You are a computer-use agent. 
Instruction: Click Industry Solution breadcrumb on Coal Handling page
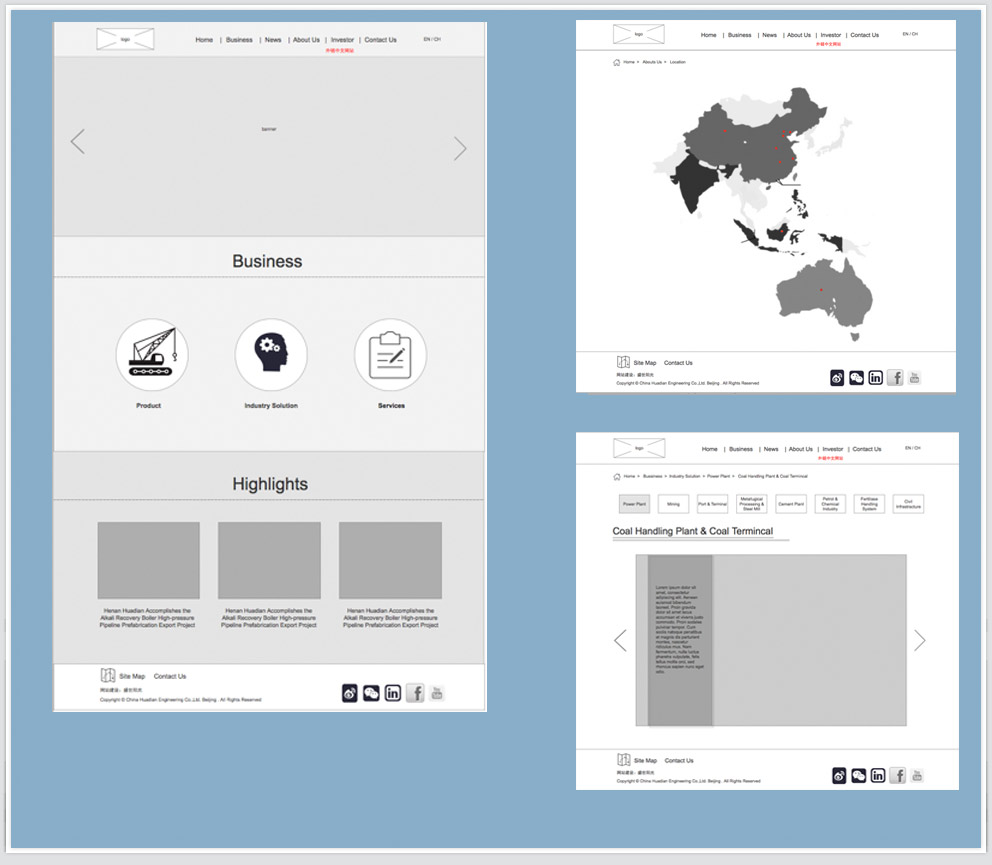click(x=685, y=476)
